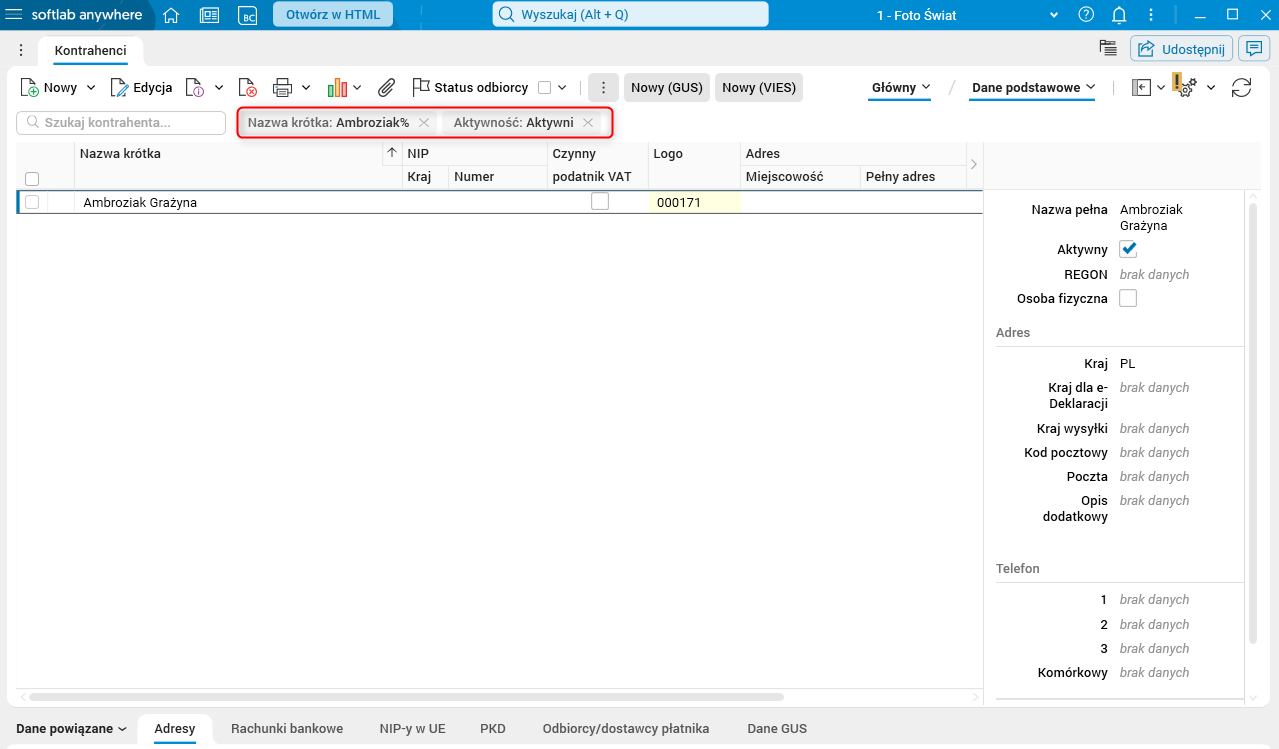This screenshot has width=1279, height=749.
Task: Open the Dane GUS tab
Action: pyautogui.click(x=777, y=729)
